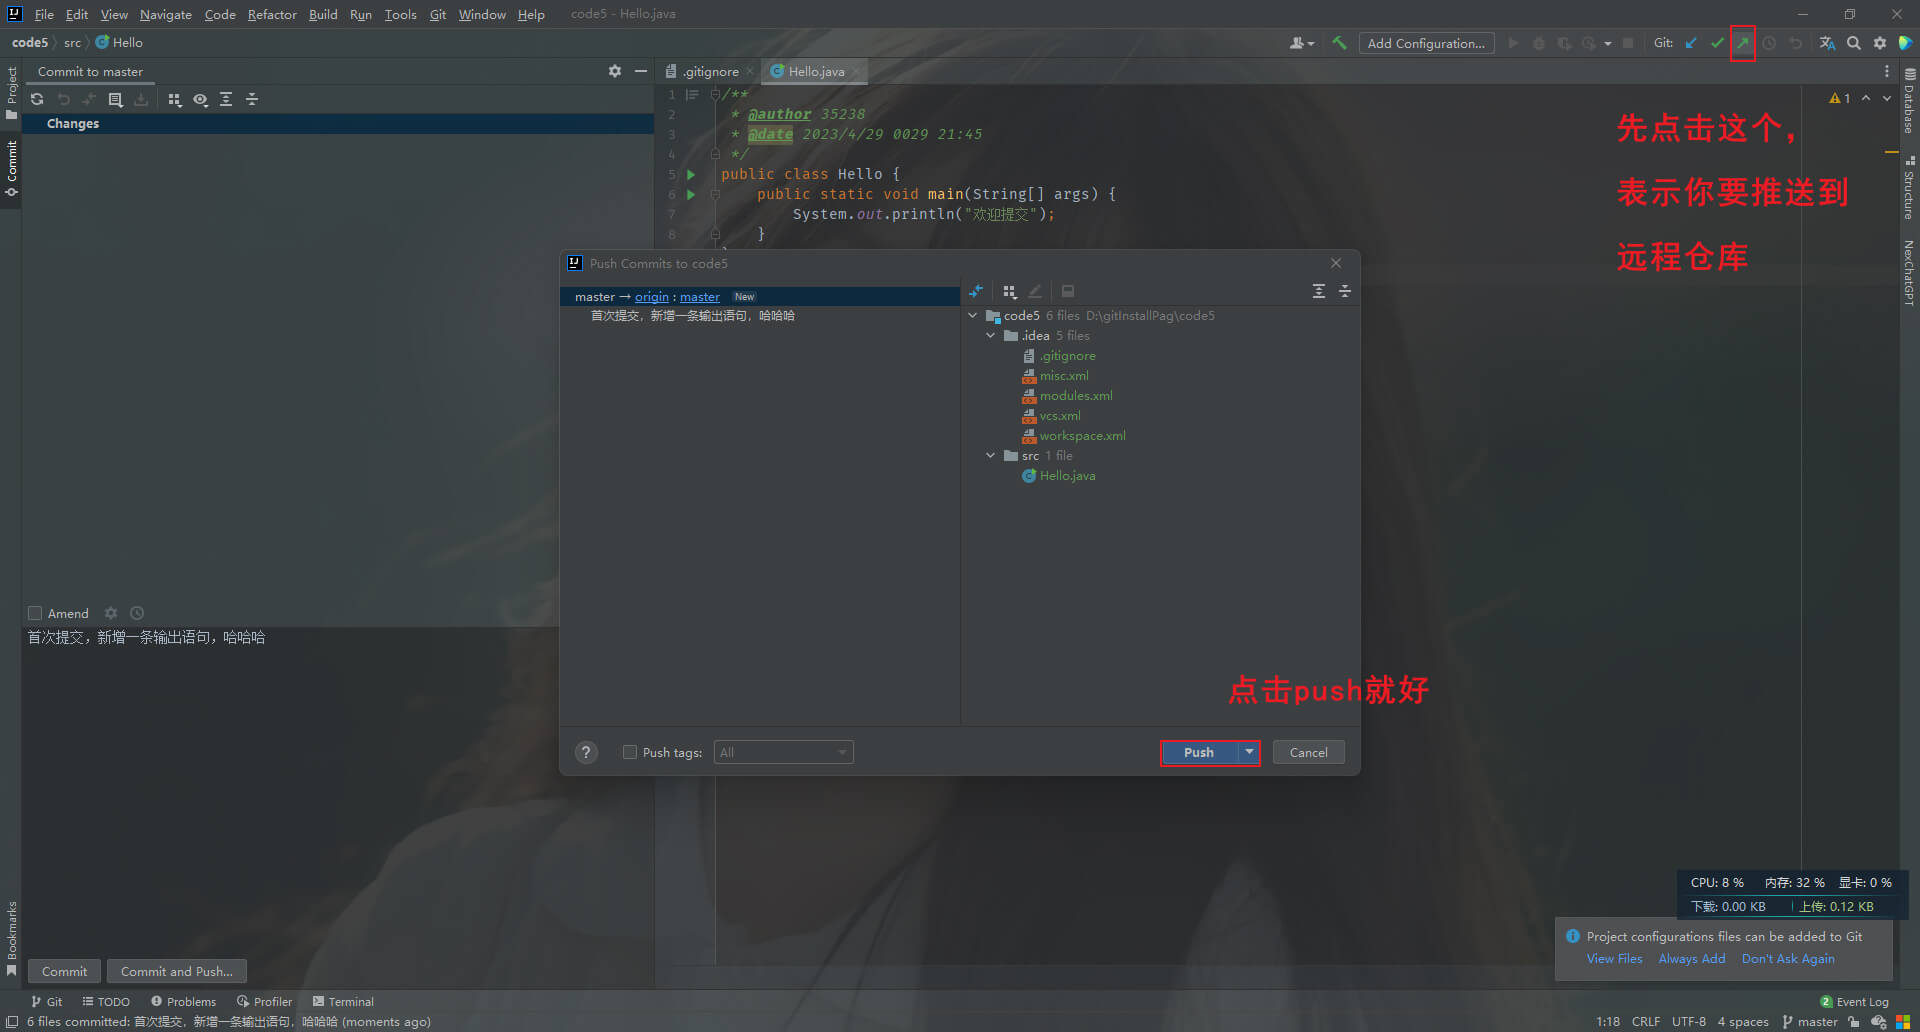This screenshot has width=1920, height=1032.
Task: Switch to the .gitignore editor tab
Action: point(710,71)
